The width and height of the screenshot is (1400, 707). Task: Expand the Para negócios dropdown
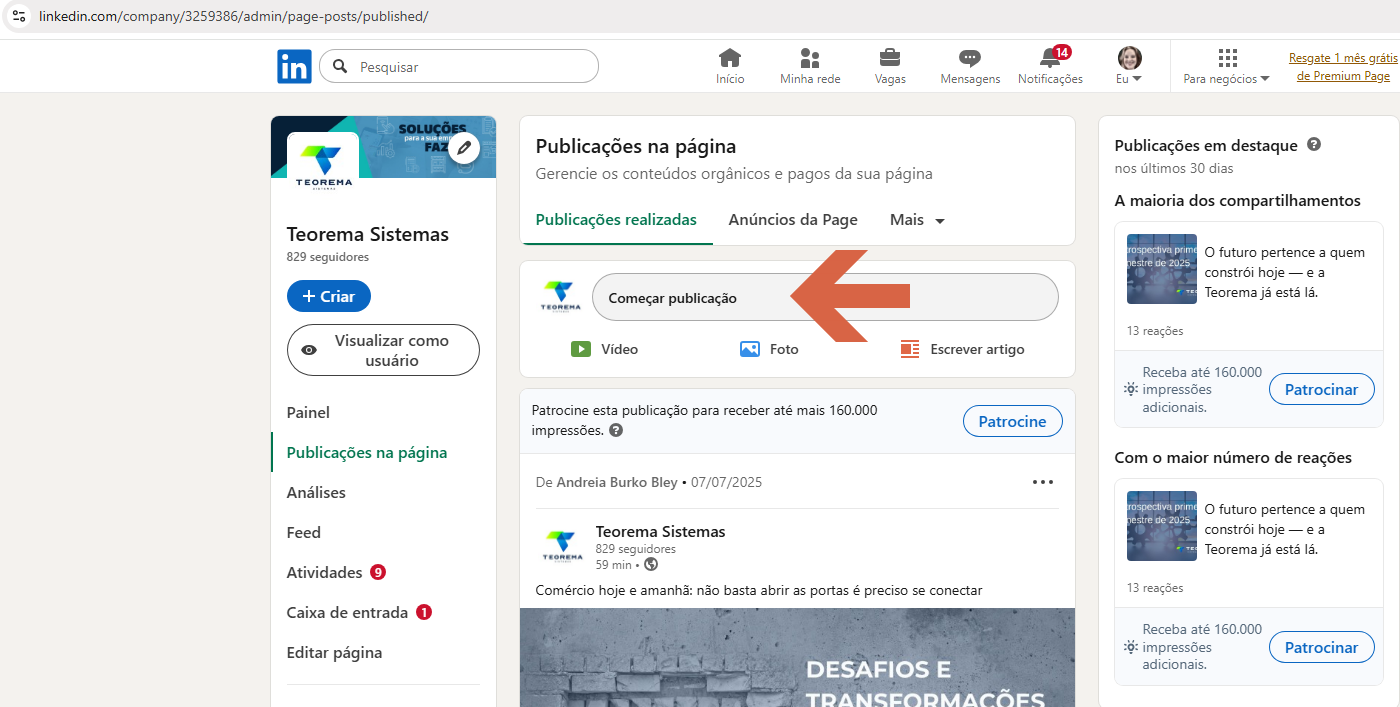click(x=1227, y=79)
